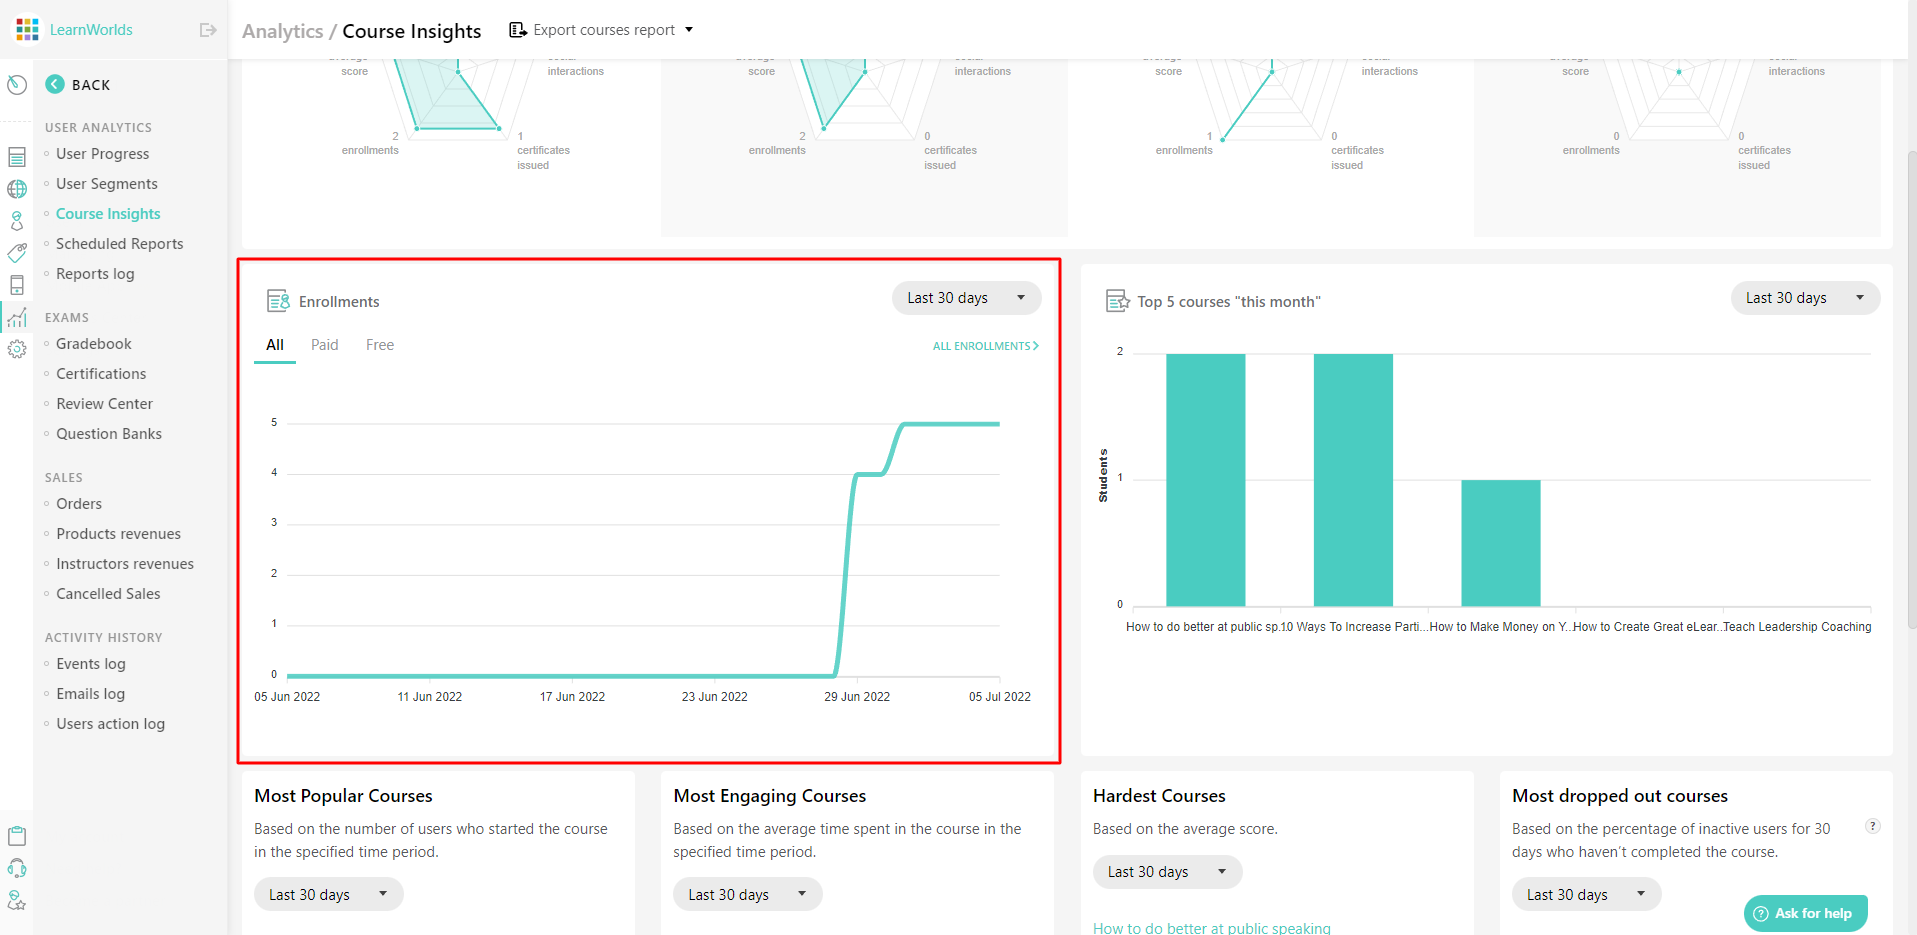Change Hardest Courses time range dropdown
1917x935 pixels.
point(1166,871)
